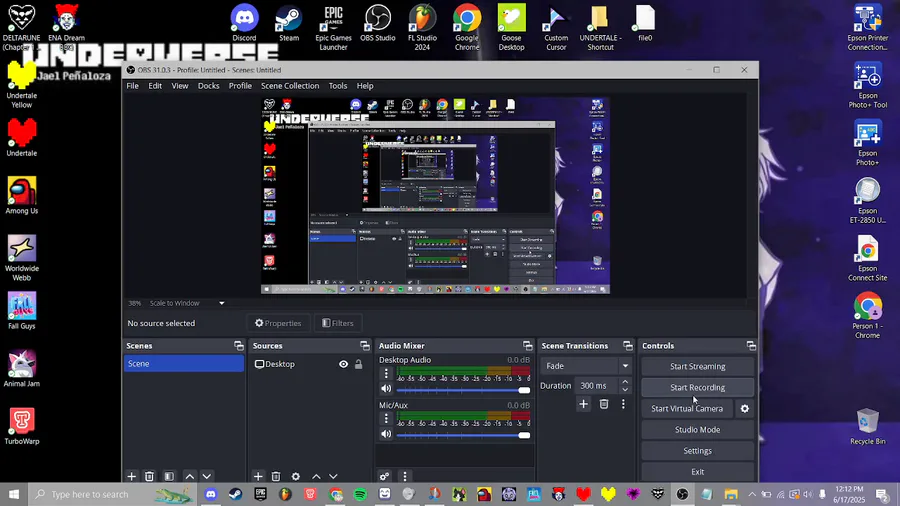This screenshot has width=900, height=506.
Task: Add a new scene with the plus icon
Action: pos(131,476)
